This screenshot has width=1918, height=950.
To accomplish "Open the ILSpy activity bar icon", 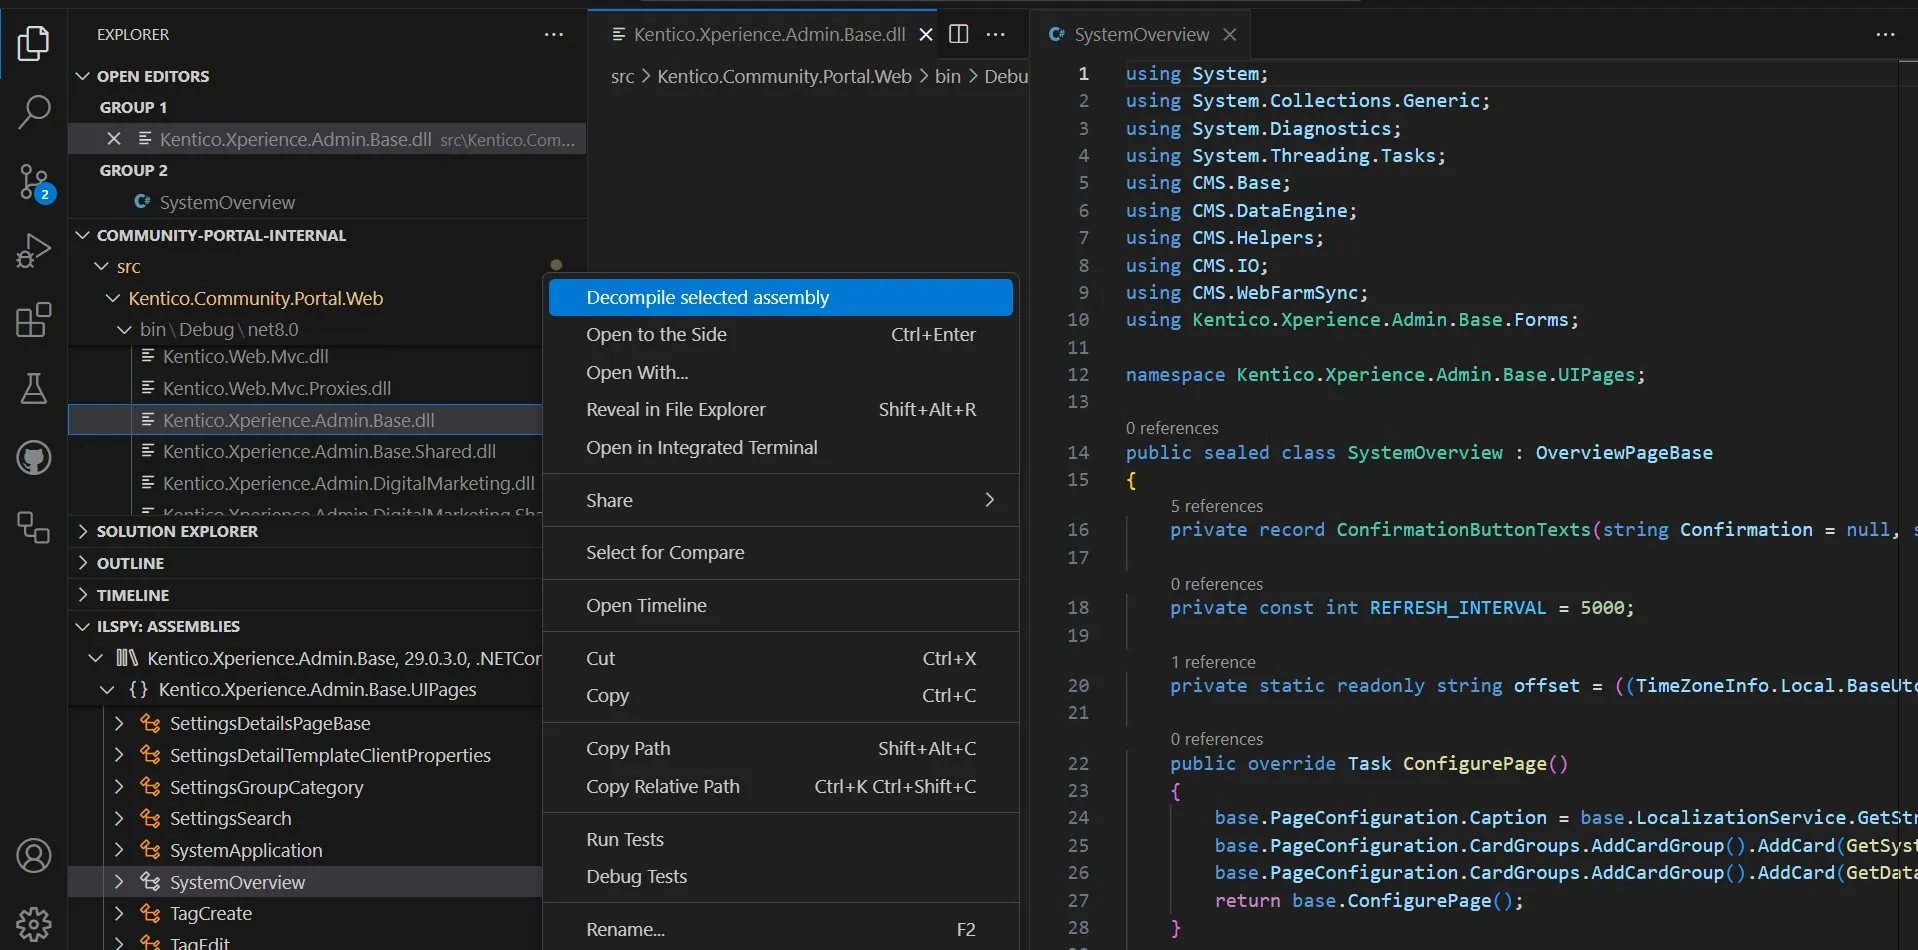I will [33, 527].
